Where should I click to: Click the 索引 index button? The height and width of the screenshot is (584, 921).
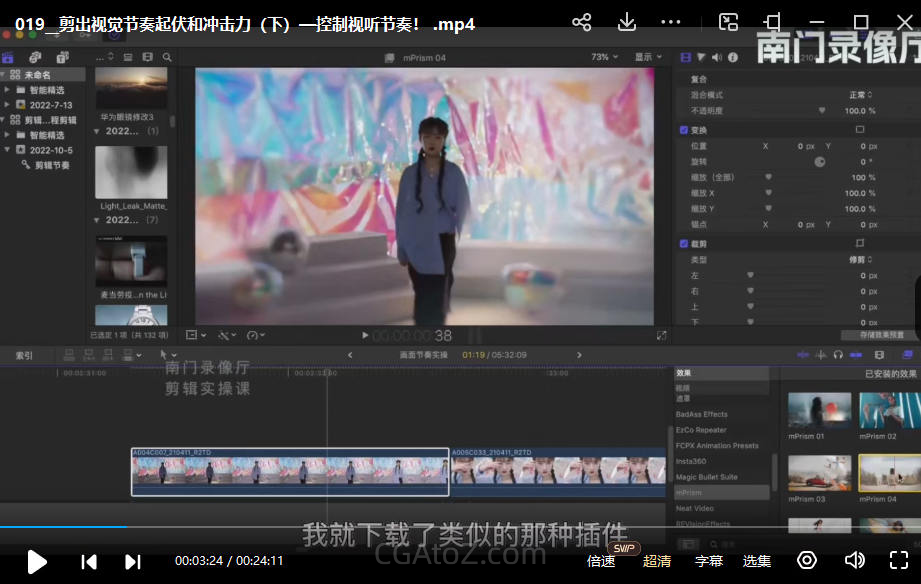[24, 355]
